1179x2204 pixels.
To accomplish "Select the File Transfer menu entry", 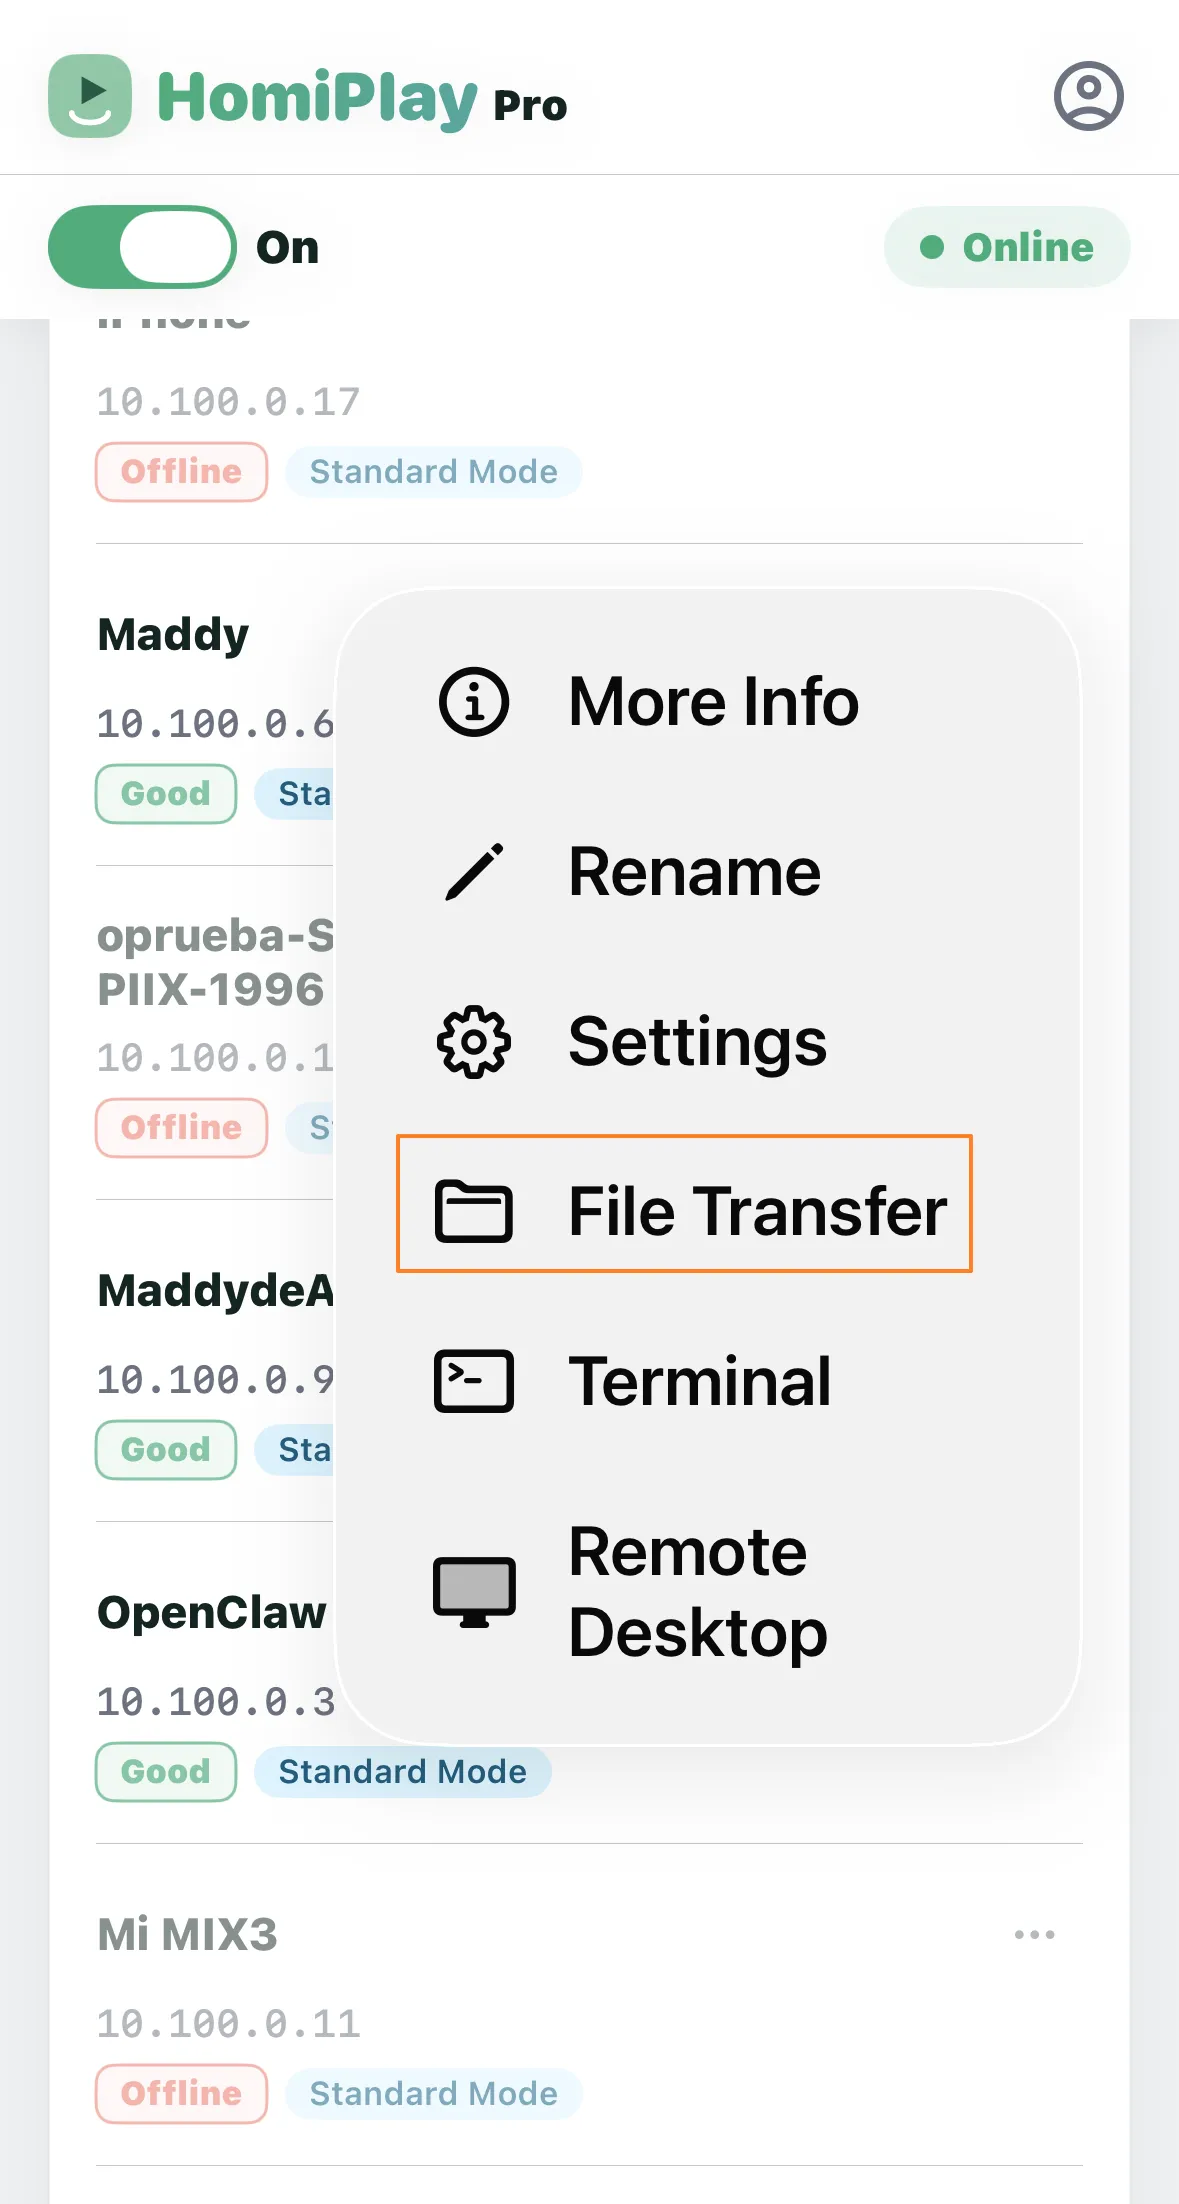I will 684,1204.
